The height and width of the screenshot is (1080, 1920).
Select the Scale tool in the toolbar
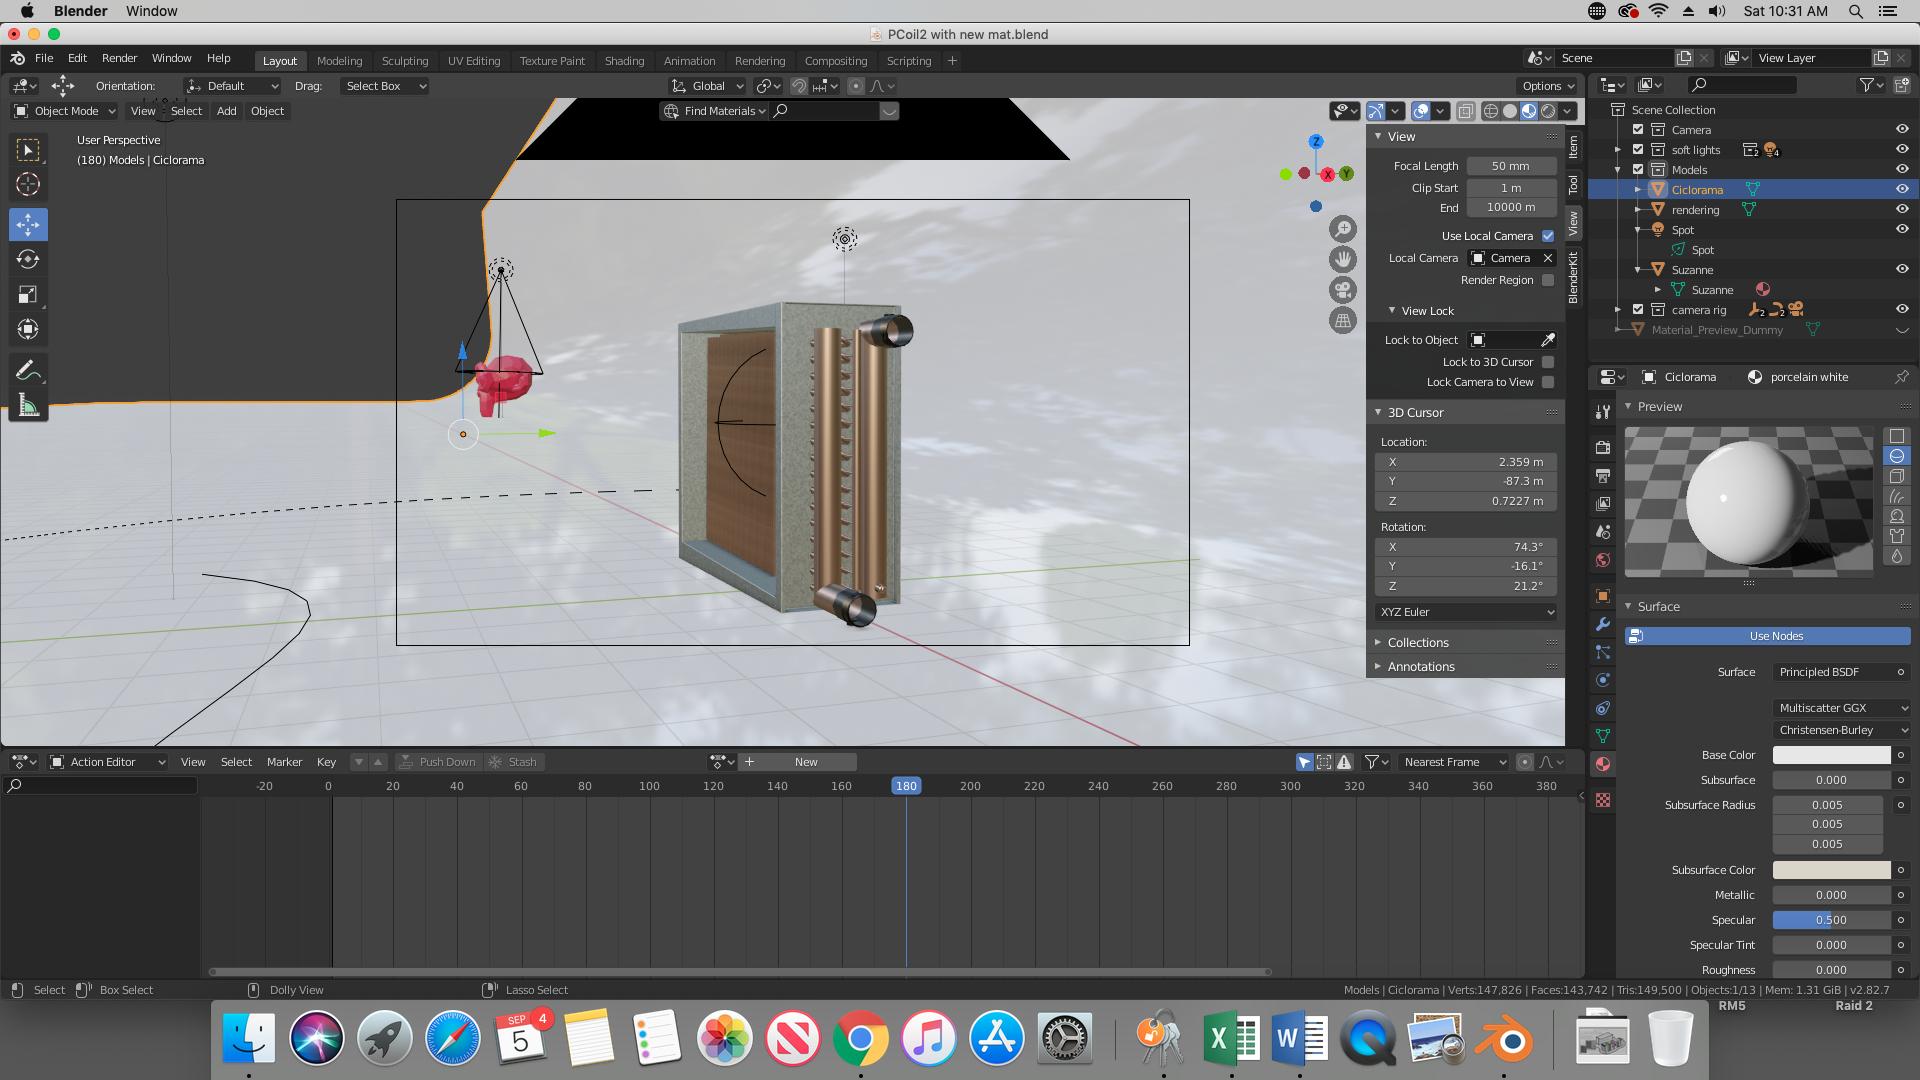click(x=28, y=294)
